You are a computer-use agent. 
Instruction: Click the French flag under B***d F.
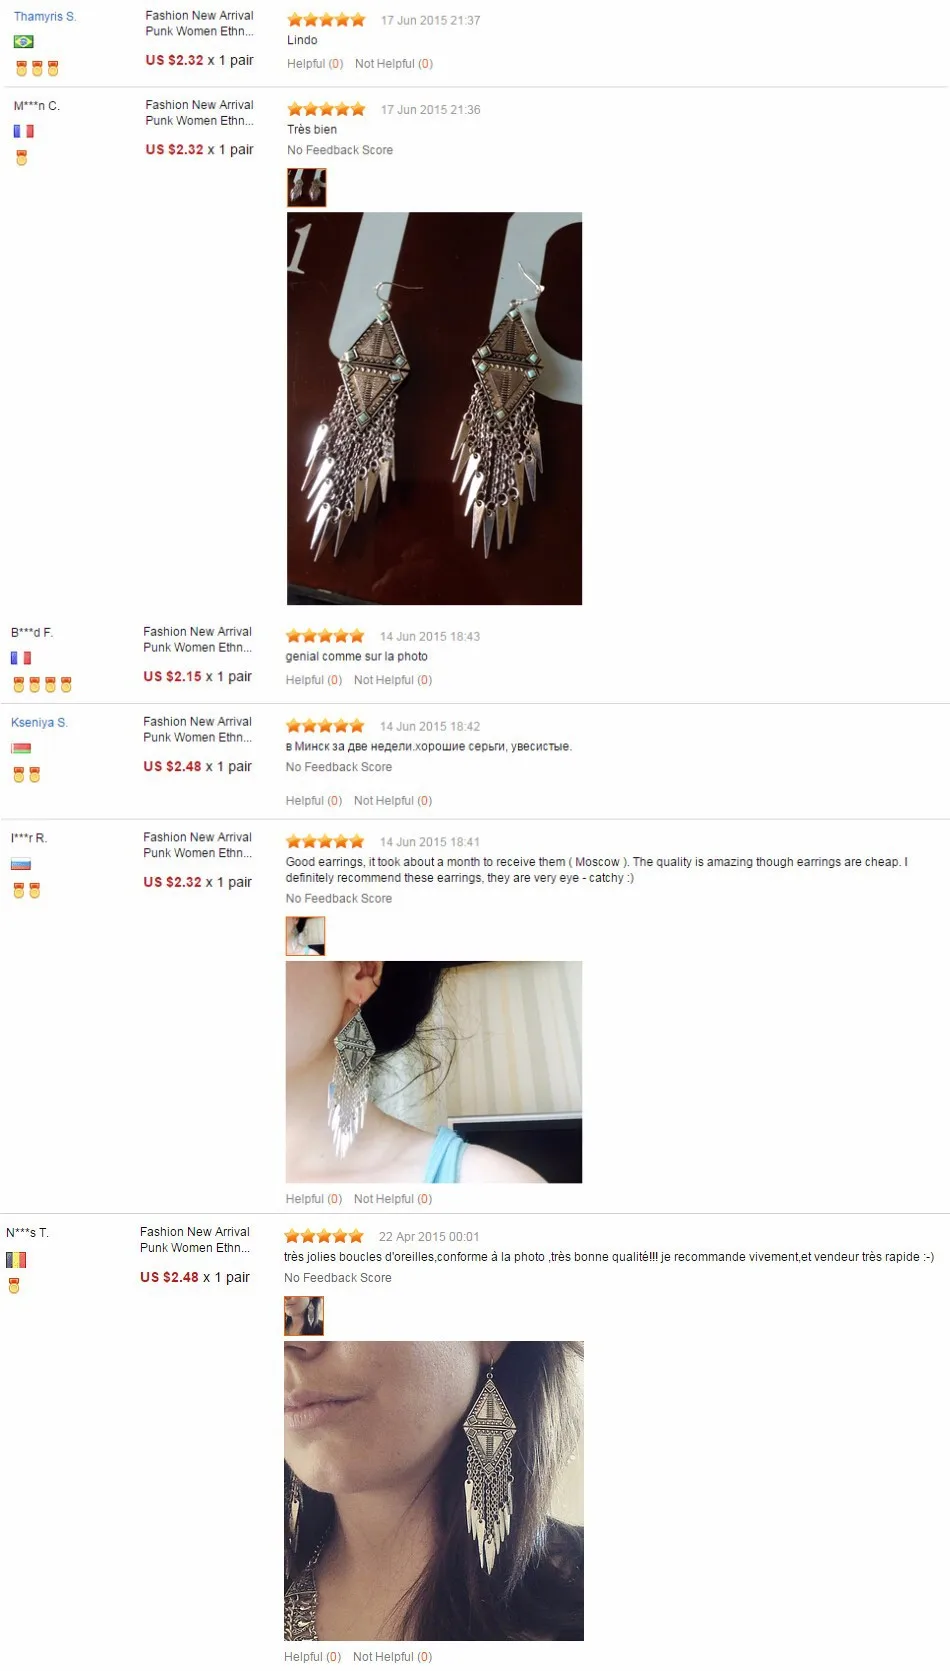pyautogui.click(x=21, y=658)
